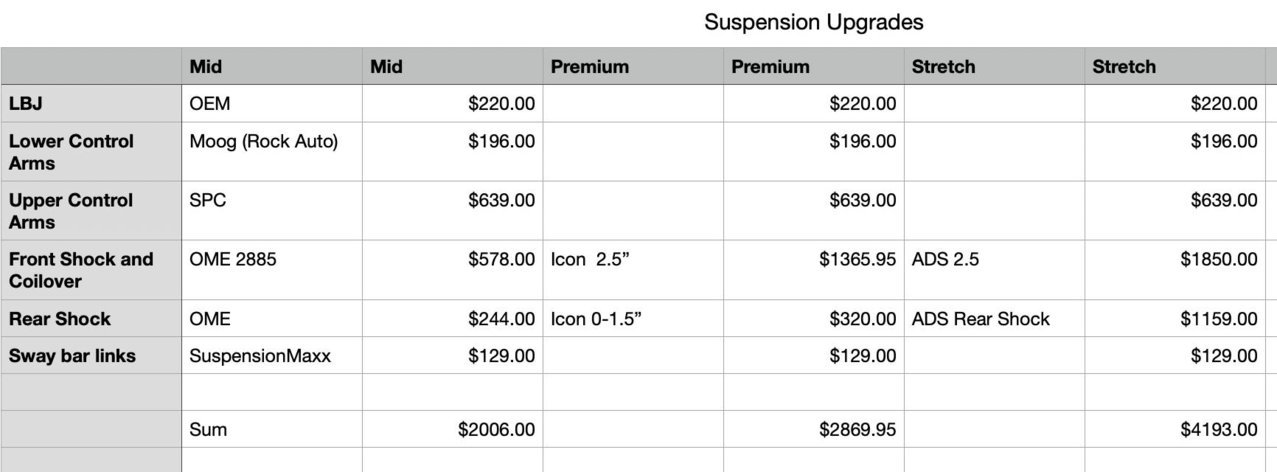Click the $4193.00 Stretch sum cell

[1175, 429]
